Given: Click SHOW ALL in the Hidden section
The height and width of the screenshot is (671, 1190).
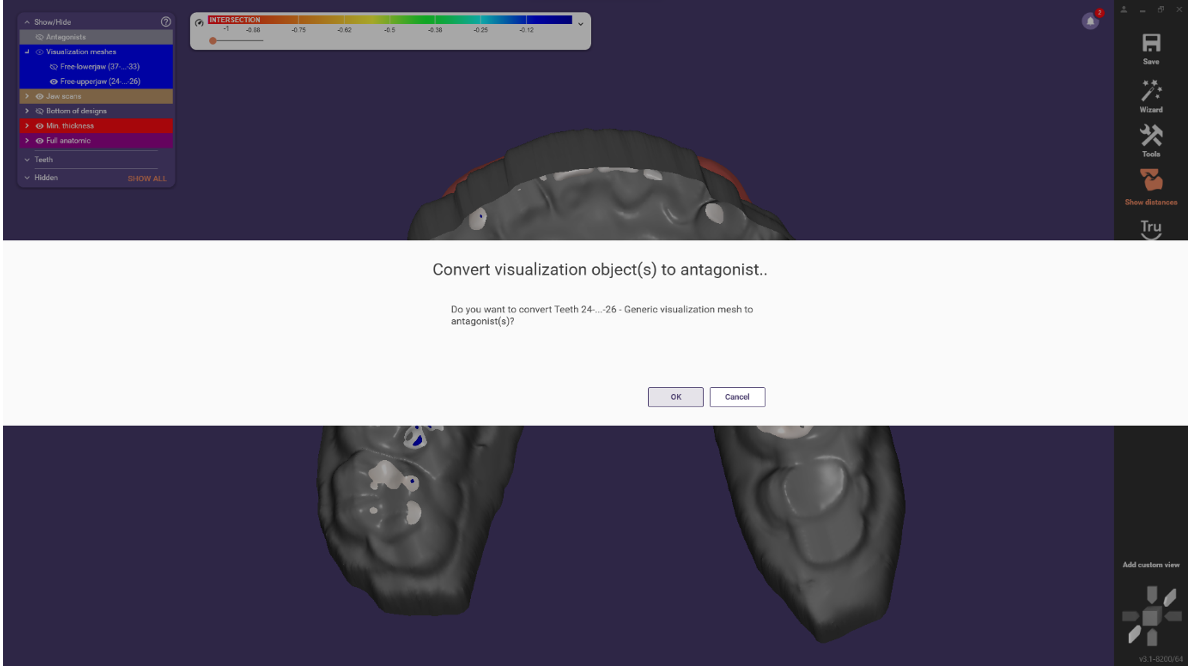Looking at the screenshot, I should [147, 178].
